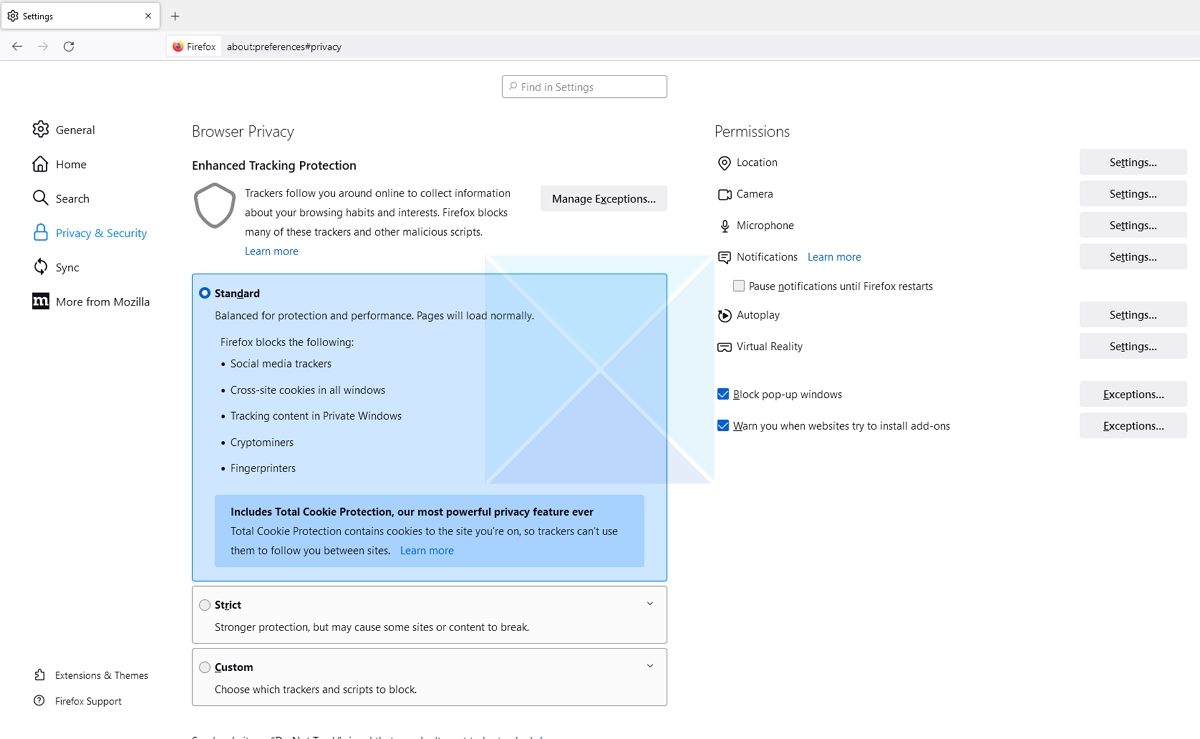Open Virtual Reality Settings button
Viewport: 1200px width, 739px height.
1133,346
